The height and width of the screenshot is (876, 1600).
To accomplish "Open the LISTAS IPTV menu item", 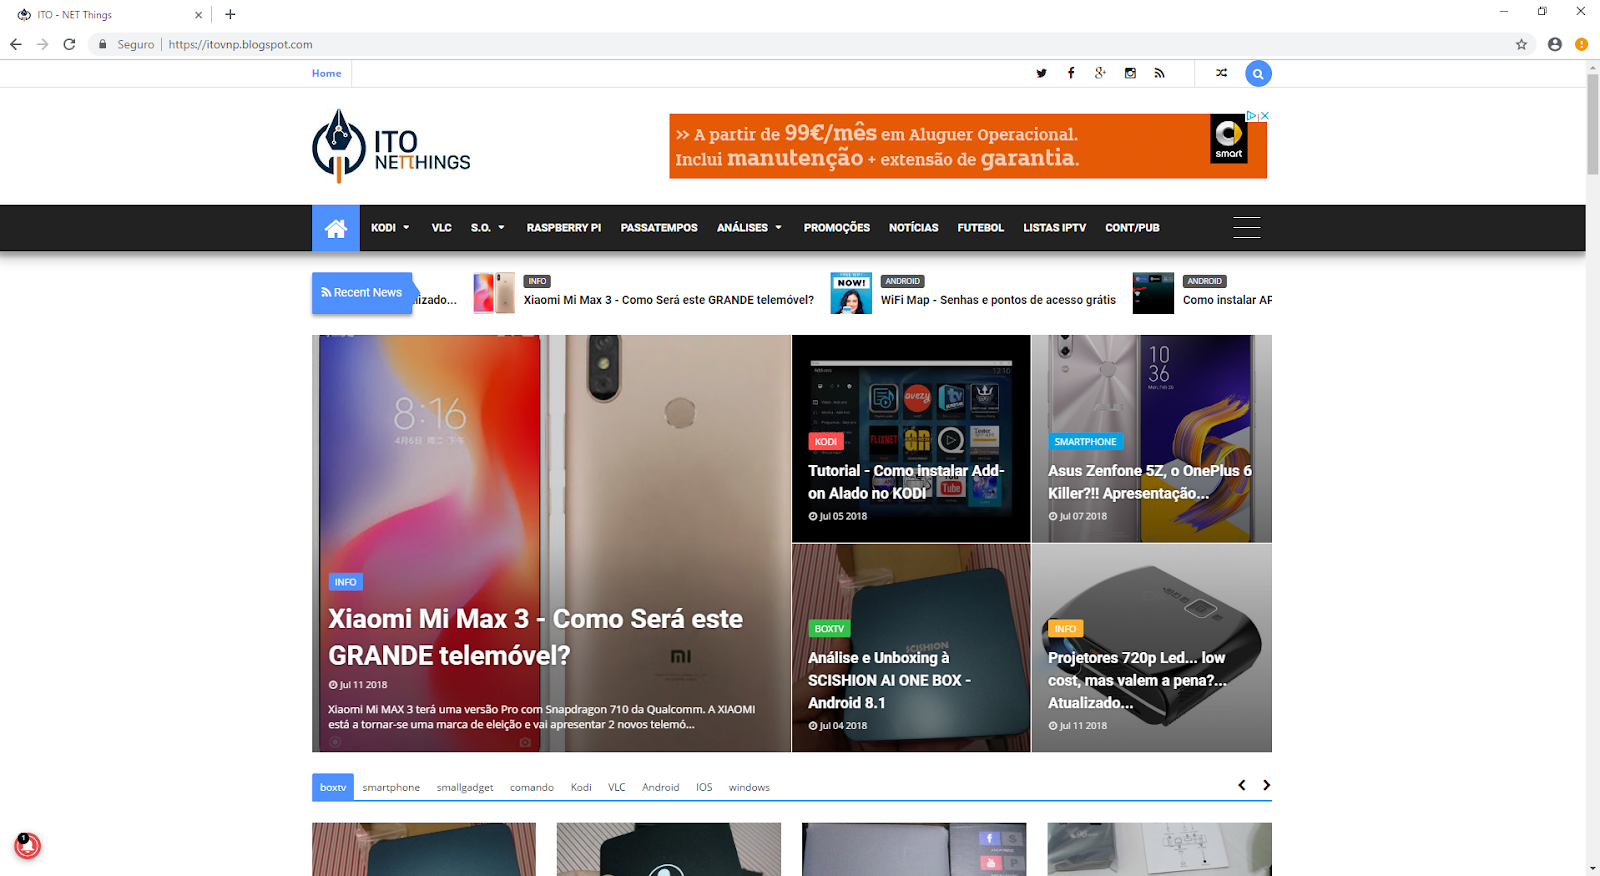I will tap(1054, 228).
